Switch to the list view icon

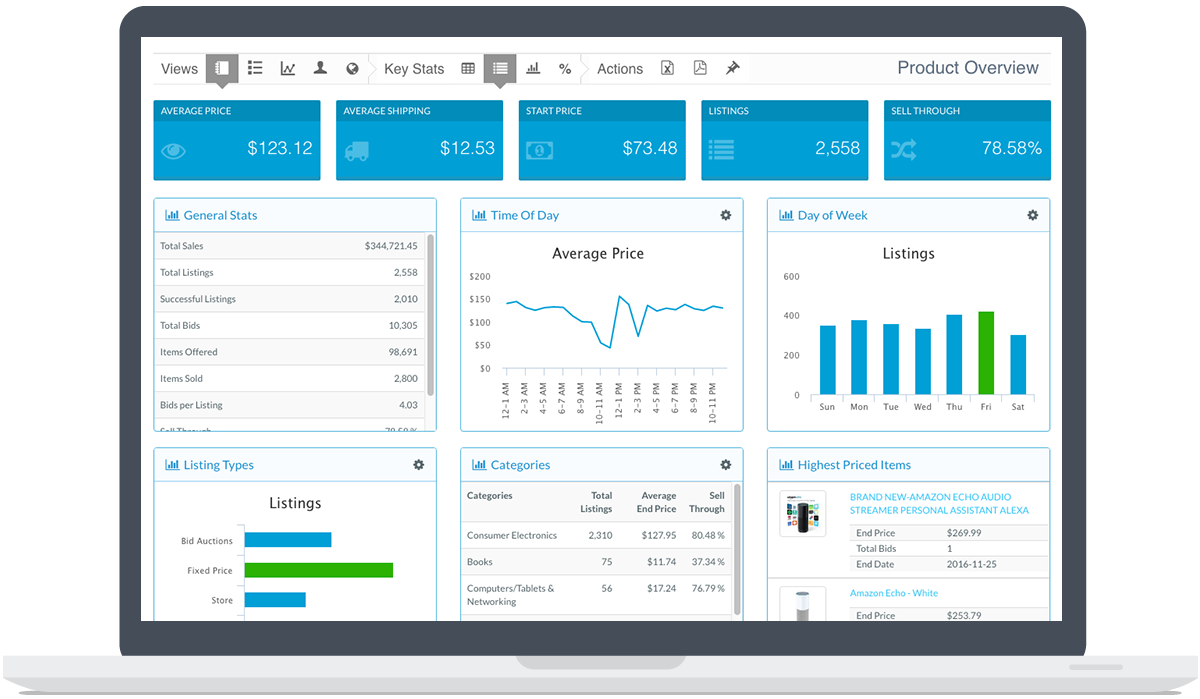click(255, 68)
